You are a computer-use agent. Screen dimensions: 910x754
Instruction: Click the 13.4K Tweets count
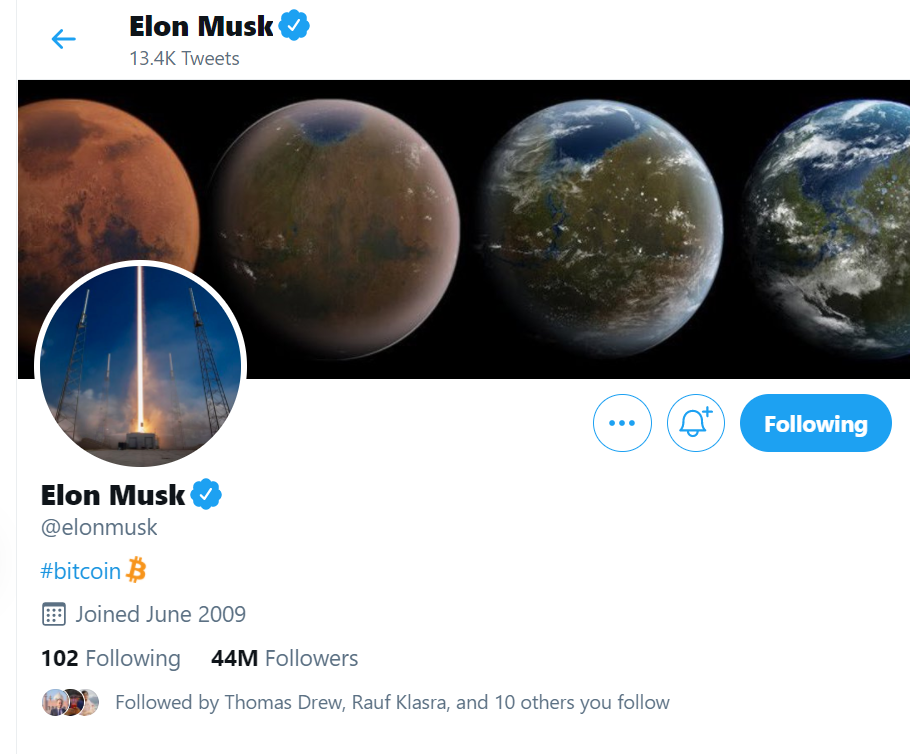(184, 58)
